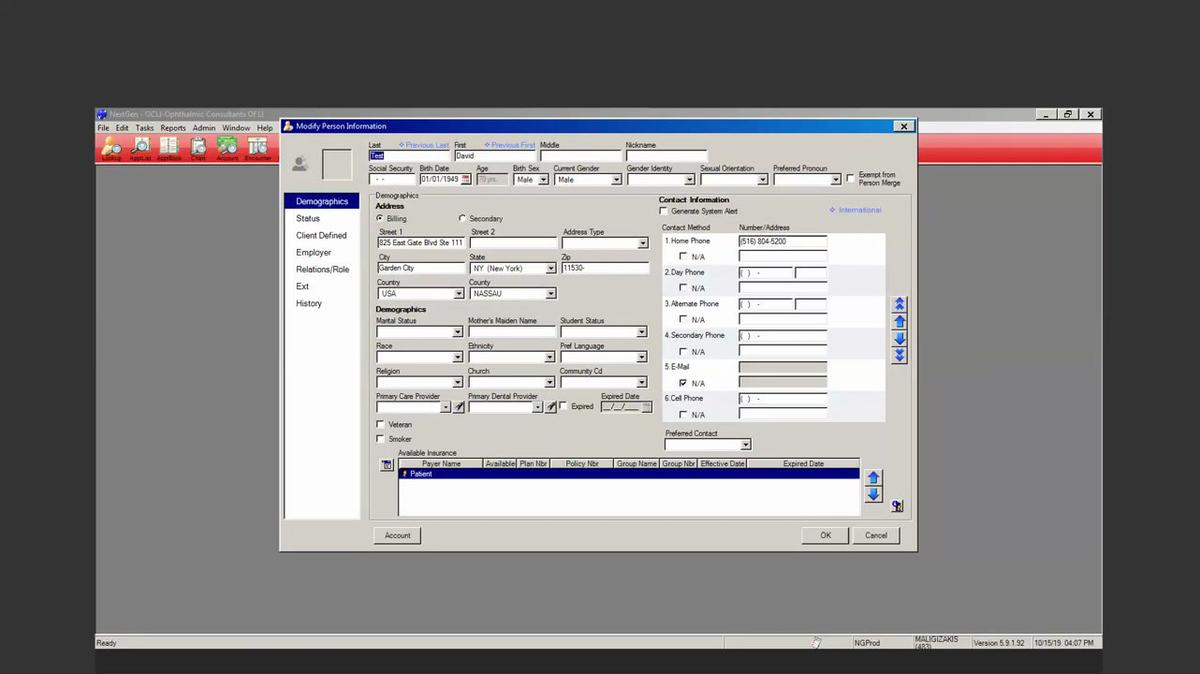The width and height of the screenshot is (1200, 674).
Task: Click the icon left of the insurance grid
Action: (386, 465)
